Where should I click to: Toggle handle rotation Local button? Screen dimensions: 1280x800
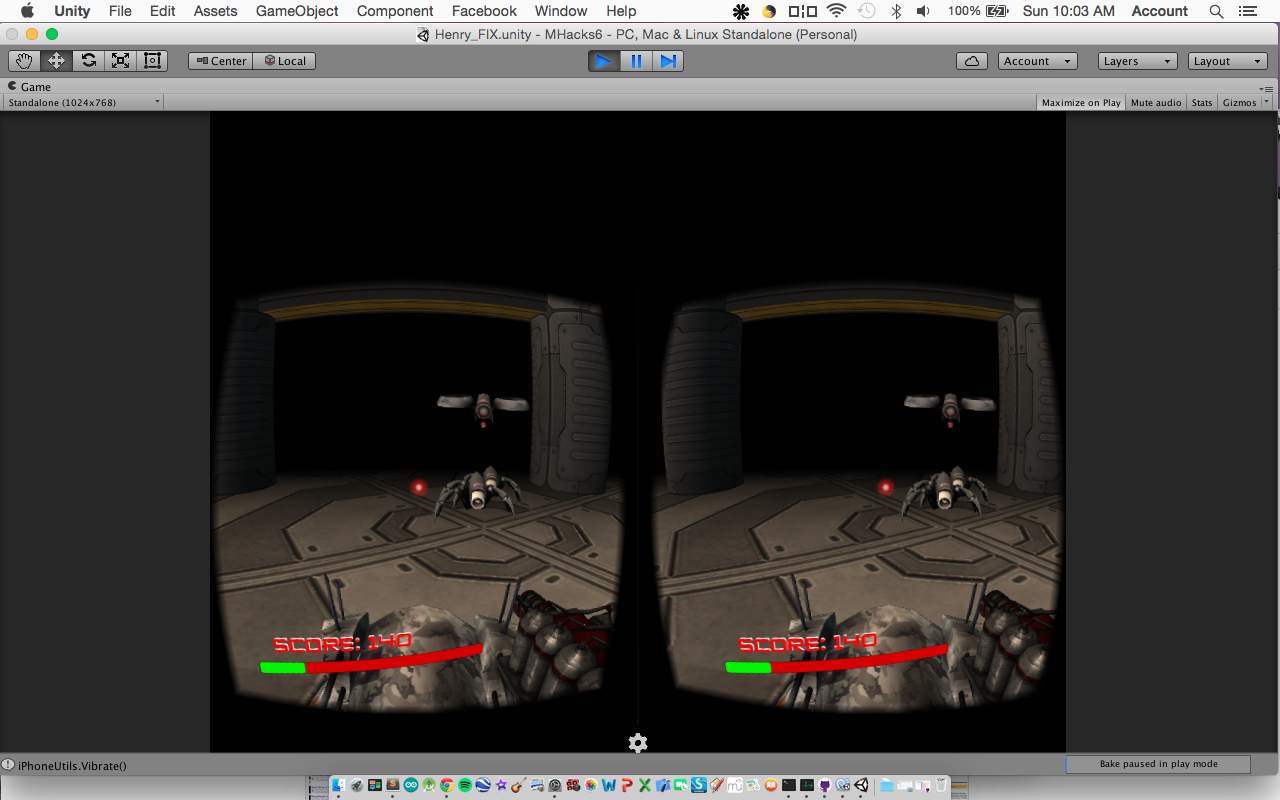(285, 61)
